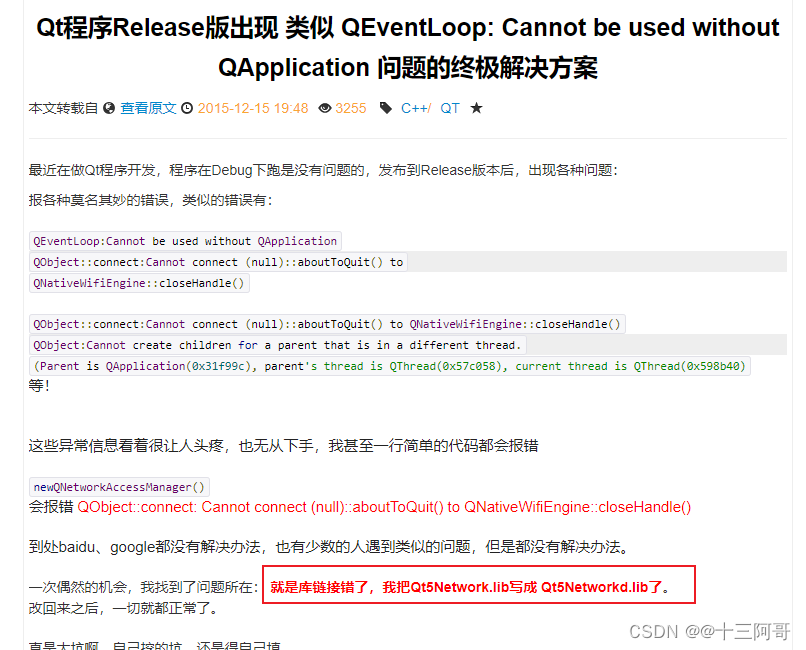The width and height of the screenshot is (806, 650).
Task: Click text 一次偶然的机会，我找到了问题所在
Action: click(143, 587)
